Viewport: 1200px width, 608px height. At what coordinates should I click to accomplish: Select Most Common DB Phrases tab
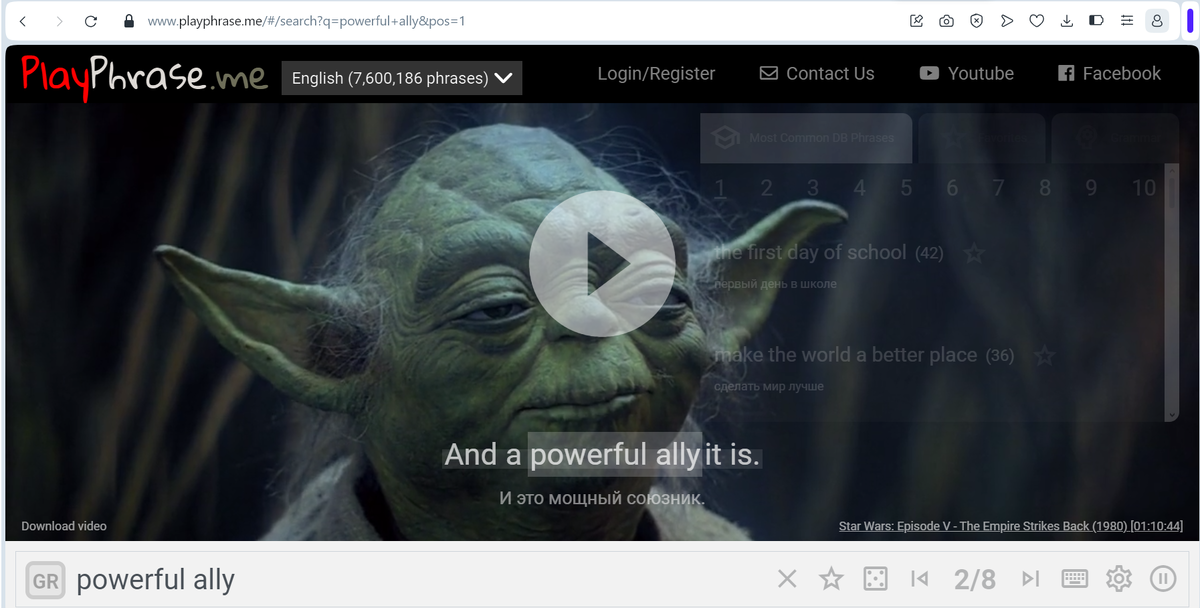pos(806,138)
